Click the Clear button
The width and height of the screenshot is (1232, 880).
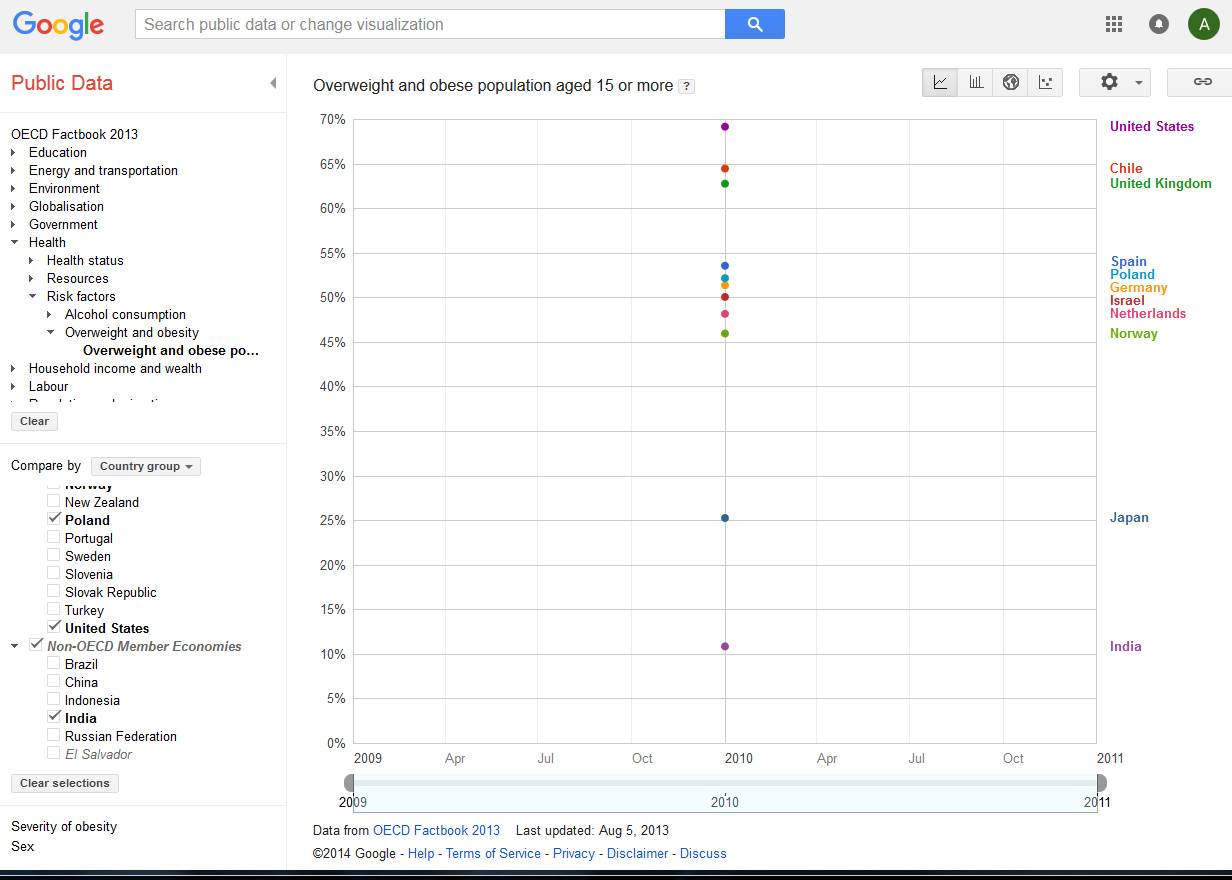tap(34, 421)
